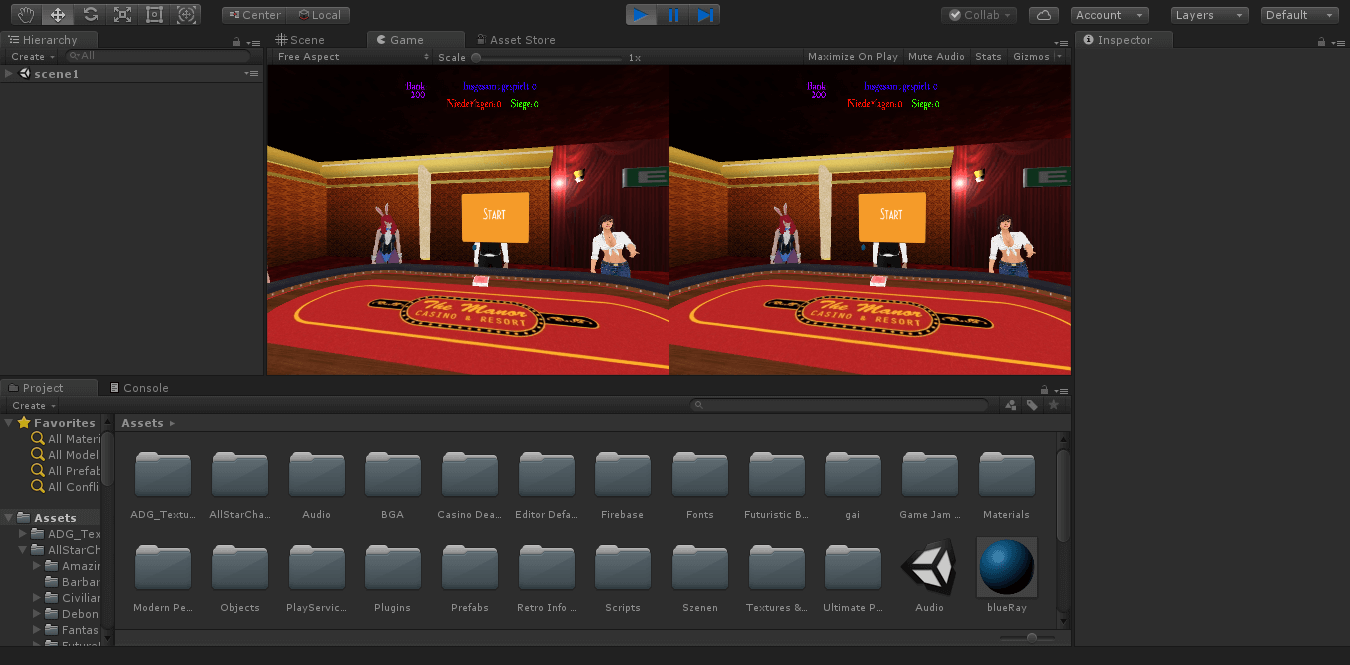The image size is (1350, 665).
Task: Open the Fonts folder
Action: click(x=700, y=486)
